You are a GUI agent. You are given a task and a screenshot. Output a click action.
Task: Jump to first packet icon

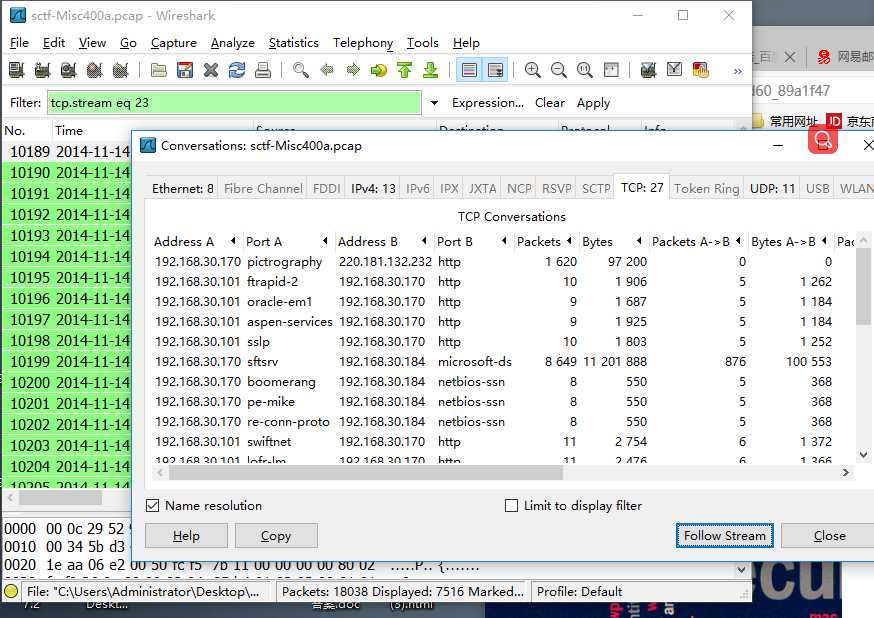405,70
